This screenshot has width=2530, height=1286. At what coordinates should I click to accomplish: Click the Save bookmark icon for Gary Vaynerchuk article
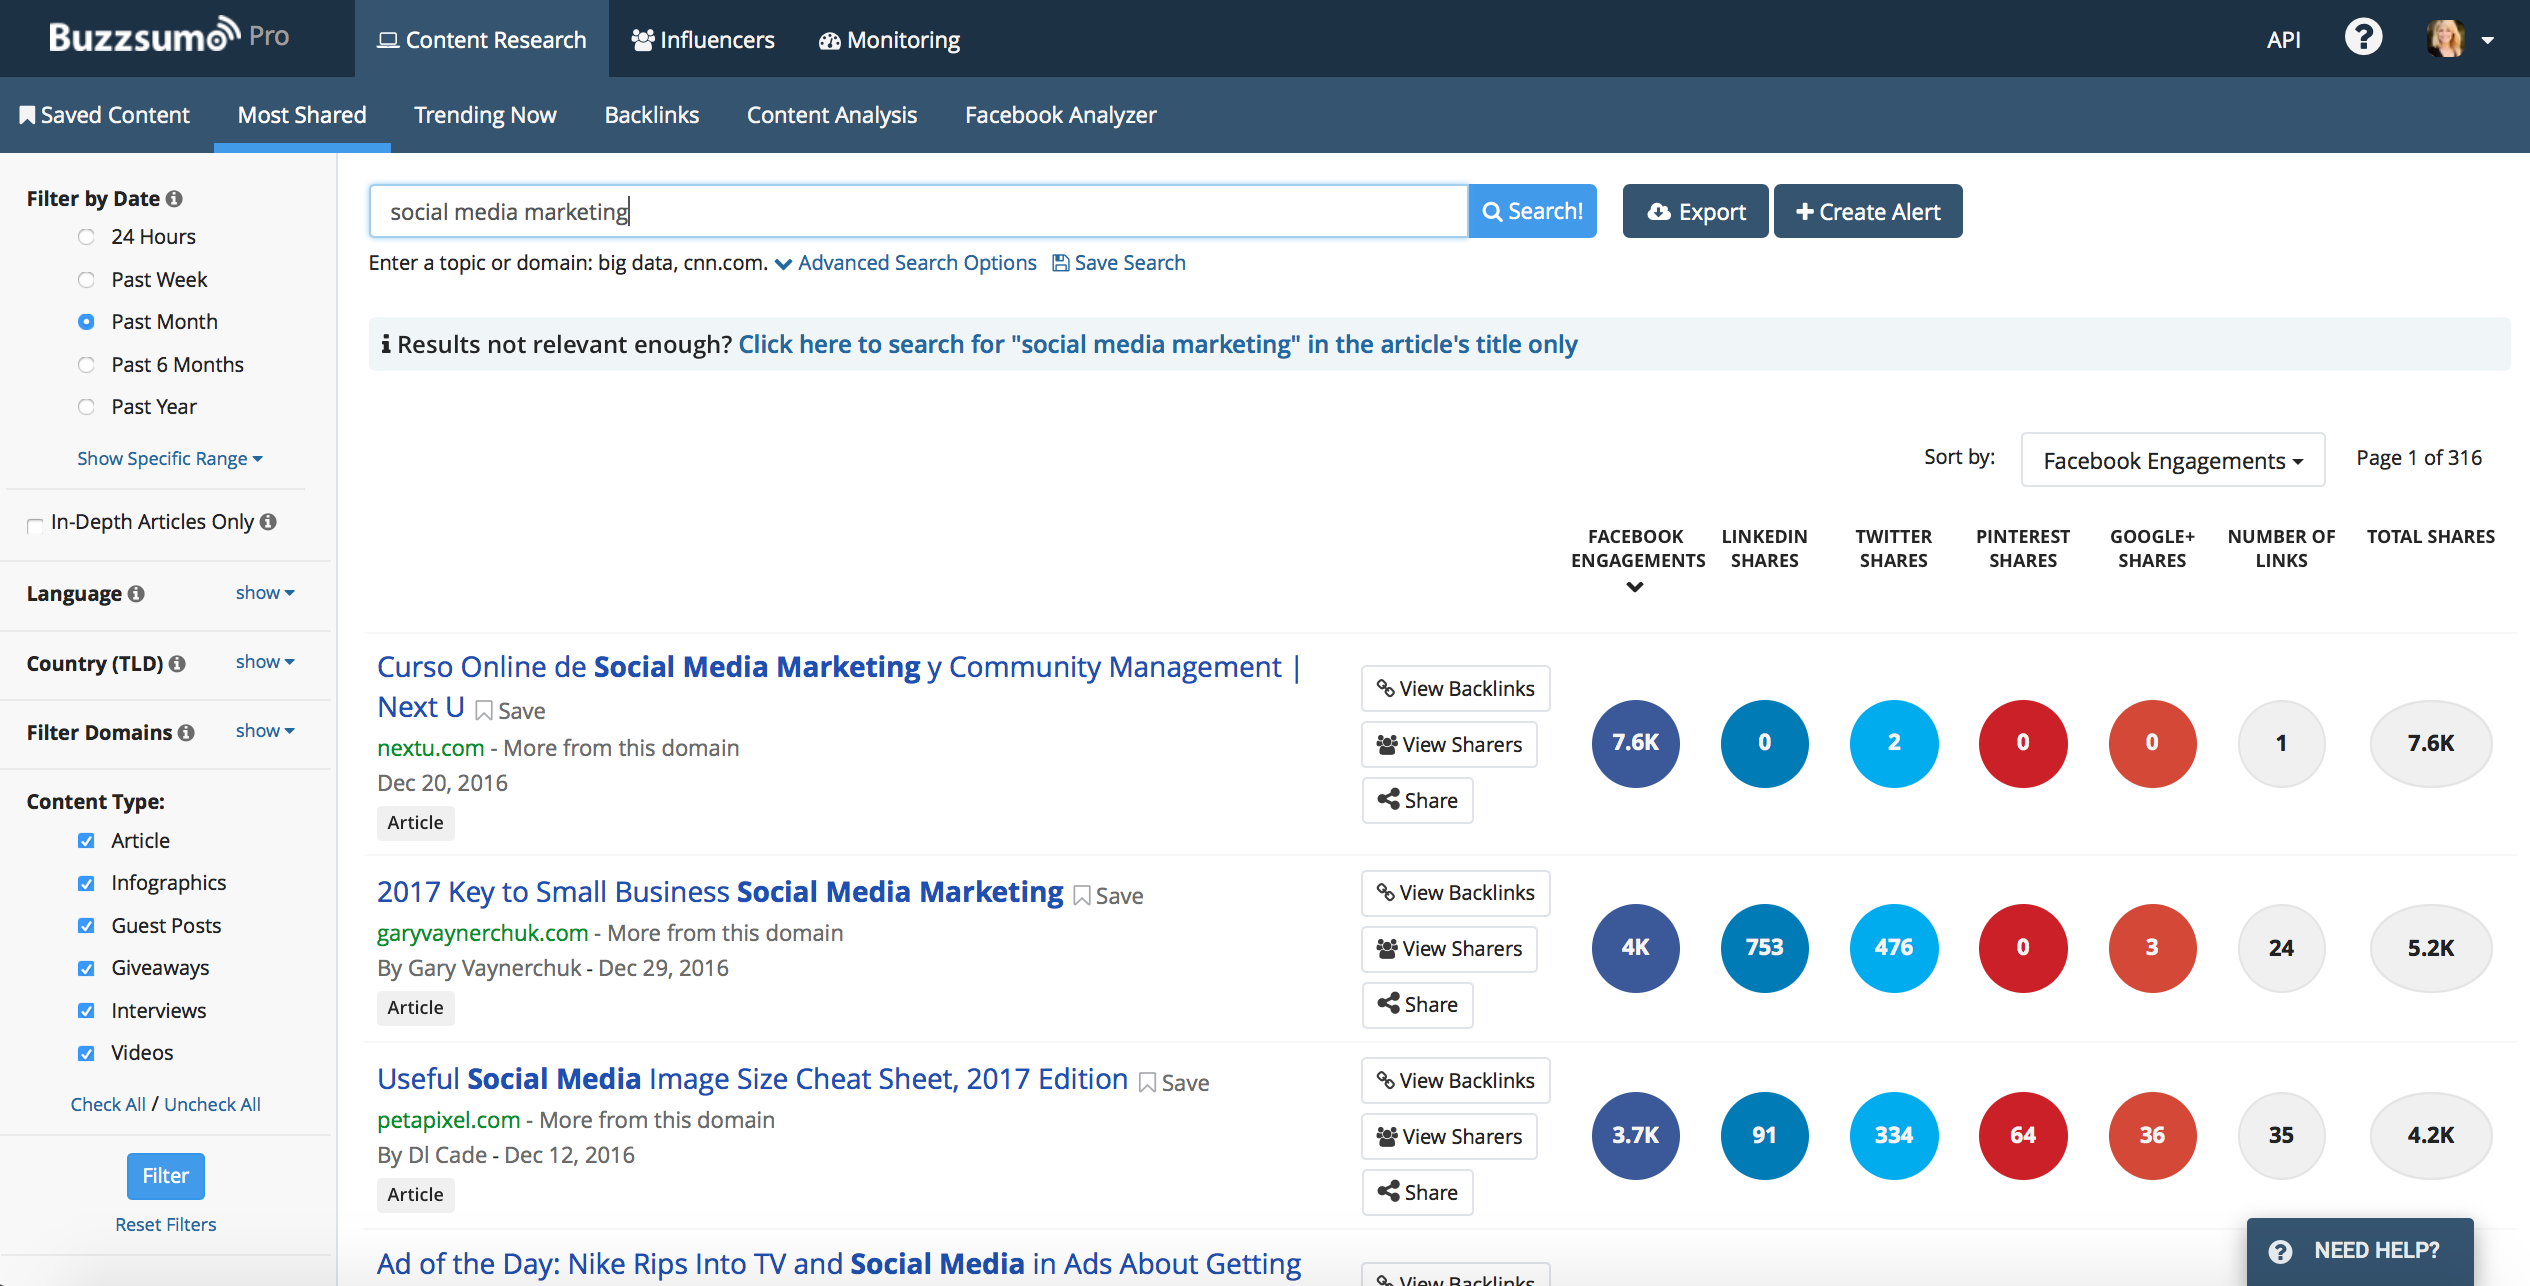click(1081, 896)
